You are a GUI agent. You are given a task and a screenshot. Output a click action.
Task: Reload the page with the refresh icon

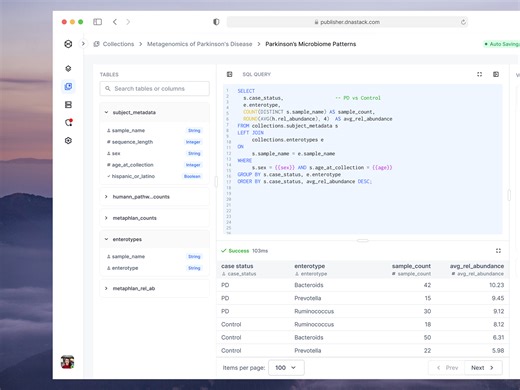pos(463,22)
